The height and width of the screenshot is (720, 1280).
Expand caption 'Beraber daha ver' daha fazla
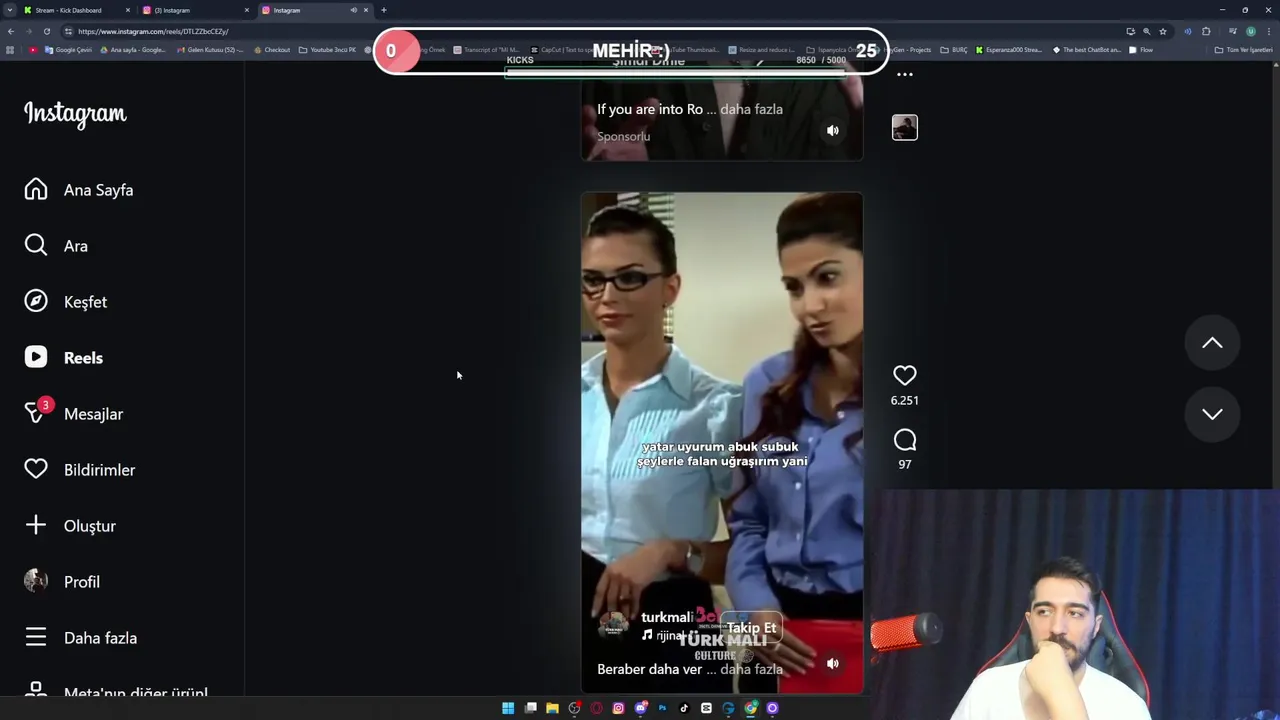pos(751,669)
